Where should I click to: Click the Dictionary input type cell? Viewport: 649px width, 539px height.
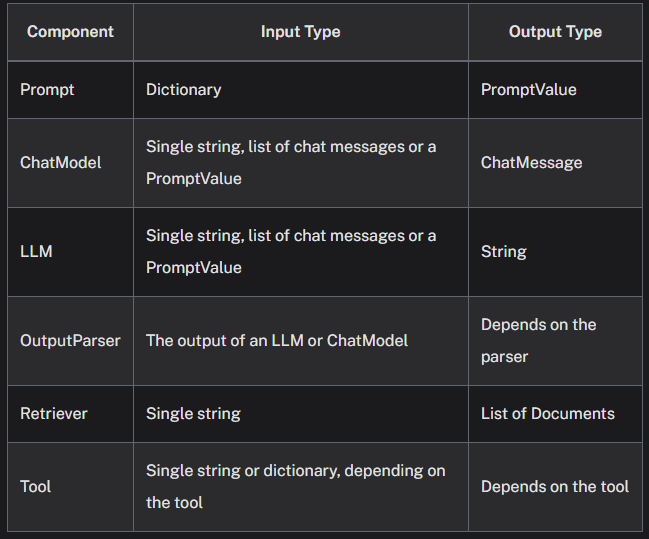pyautogui.click(x=184, y=89)
